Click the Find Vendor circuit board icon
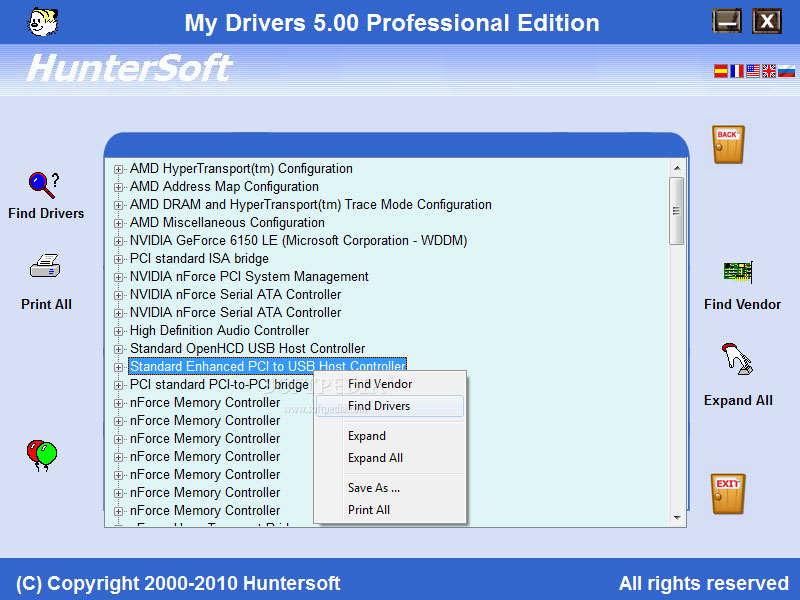 coord(738,272)
